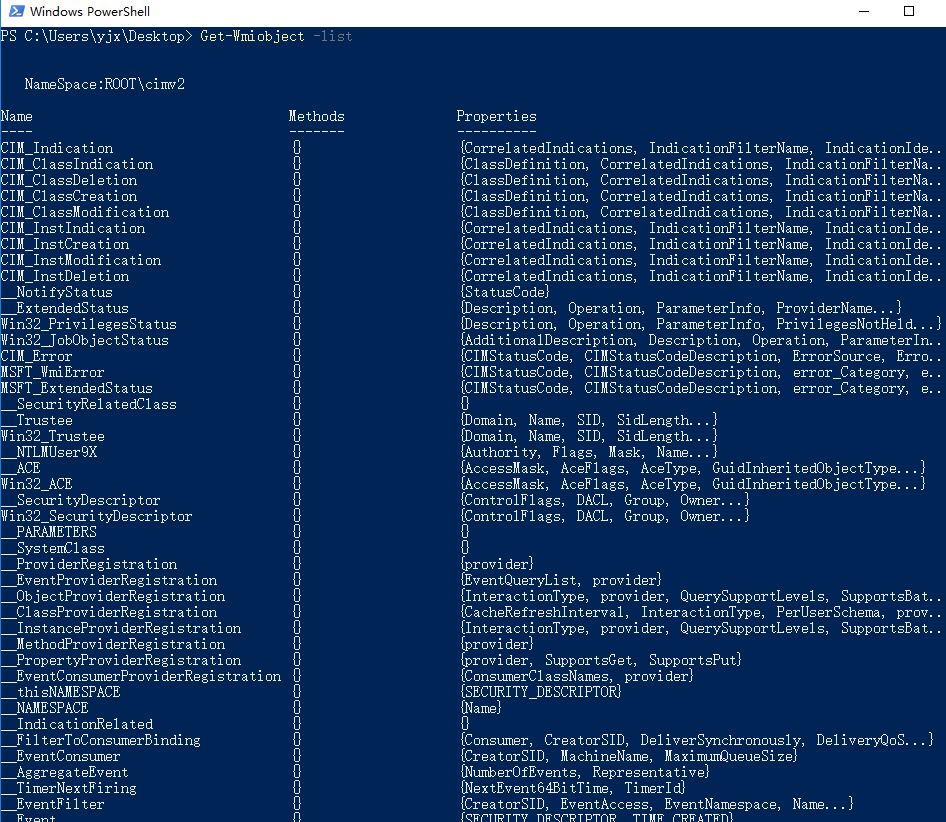
Task: Click the CIM_InstCreation name
Action: [x=65, y=244]
